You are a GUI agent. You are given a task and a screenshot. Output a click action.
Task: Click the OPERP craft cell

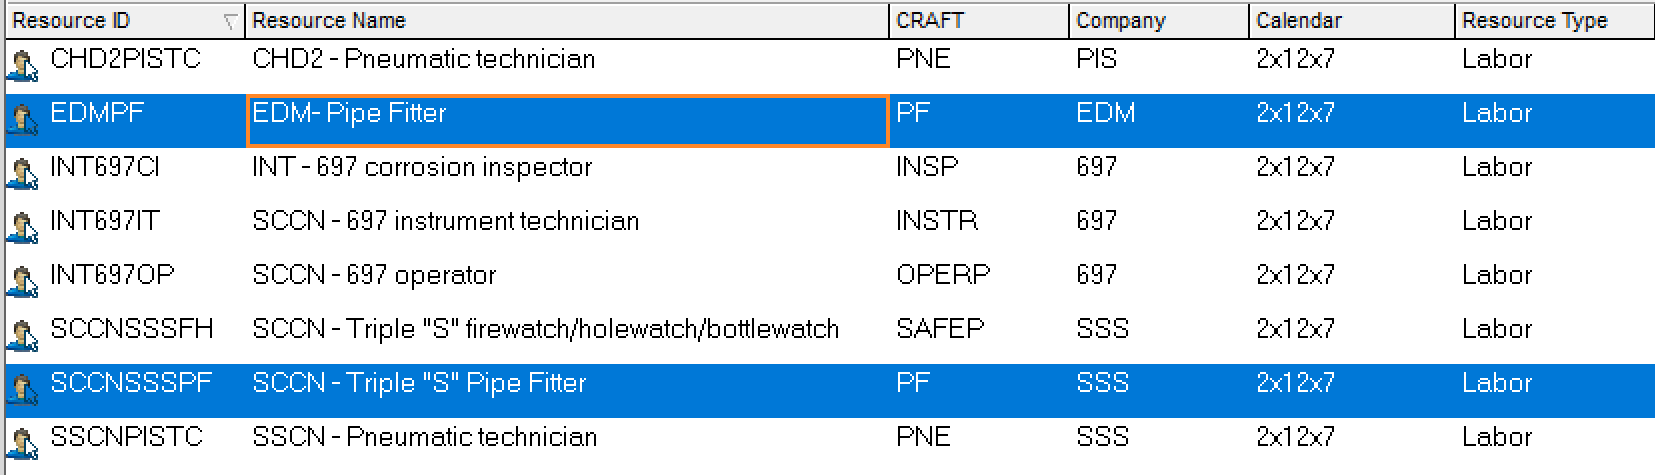(x=943, y=275)
